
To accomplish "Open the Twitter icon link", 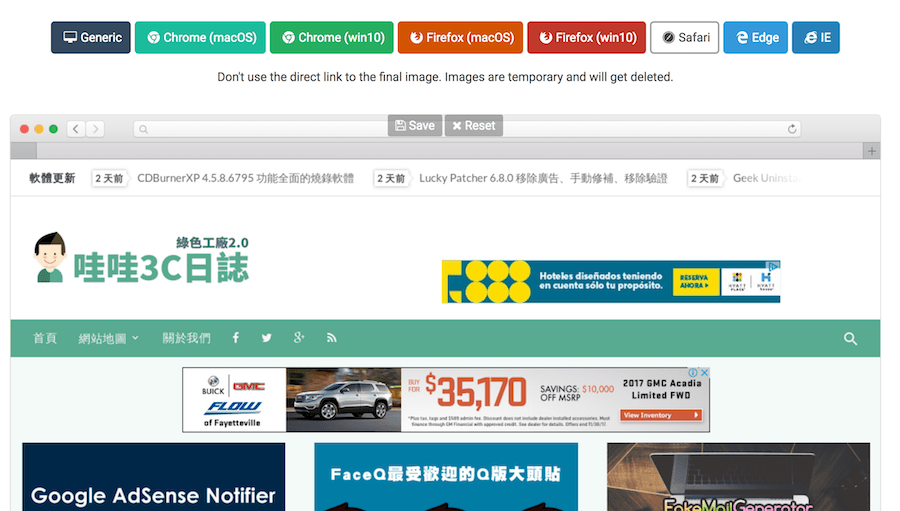I will coord(266,338).
